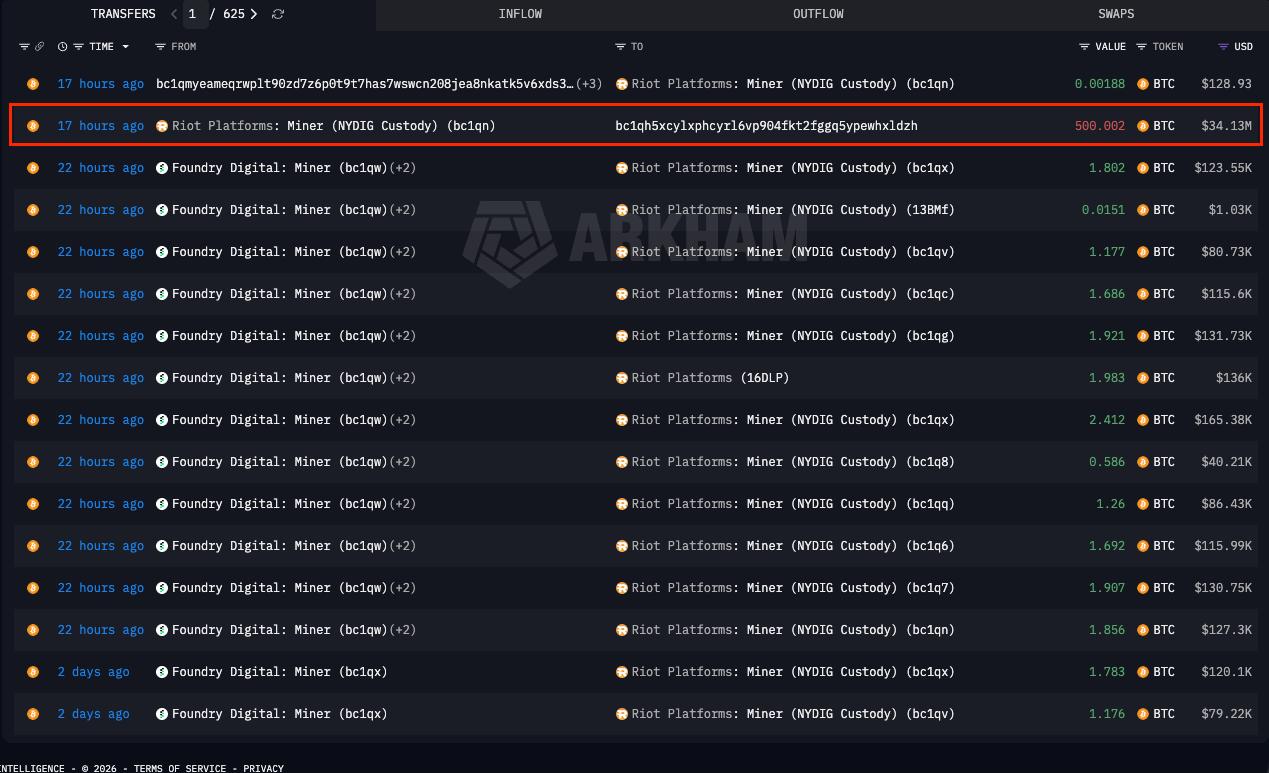1269x773 pixels.
Task: Click link icon in table header
Action: click(x=39, y=47)
